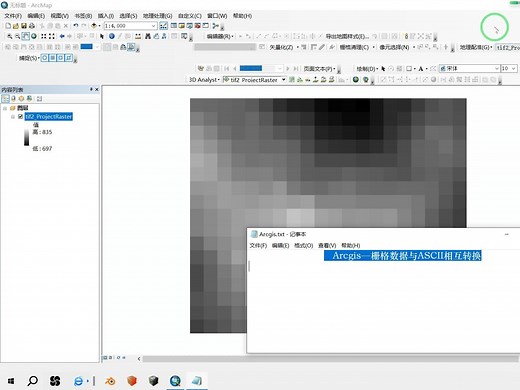
Task: Open Windows Start menu
Action: (x=11, y=381)
